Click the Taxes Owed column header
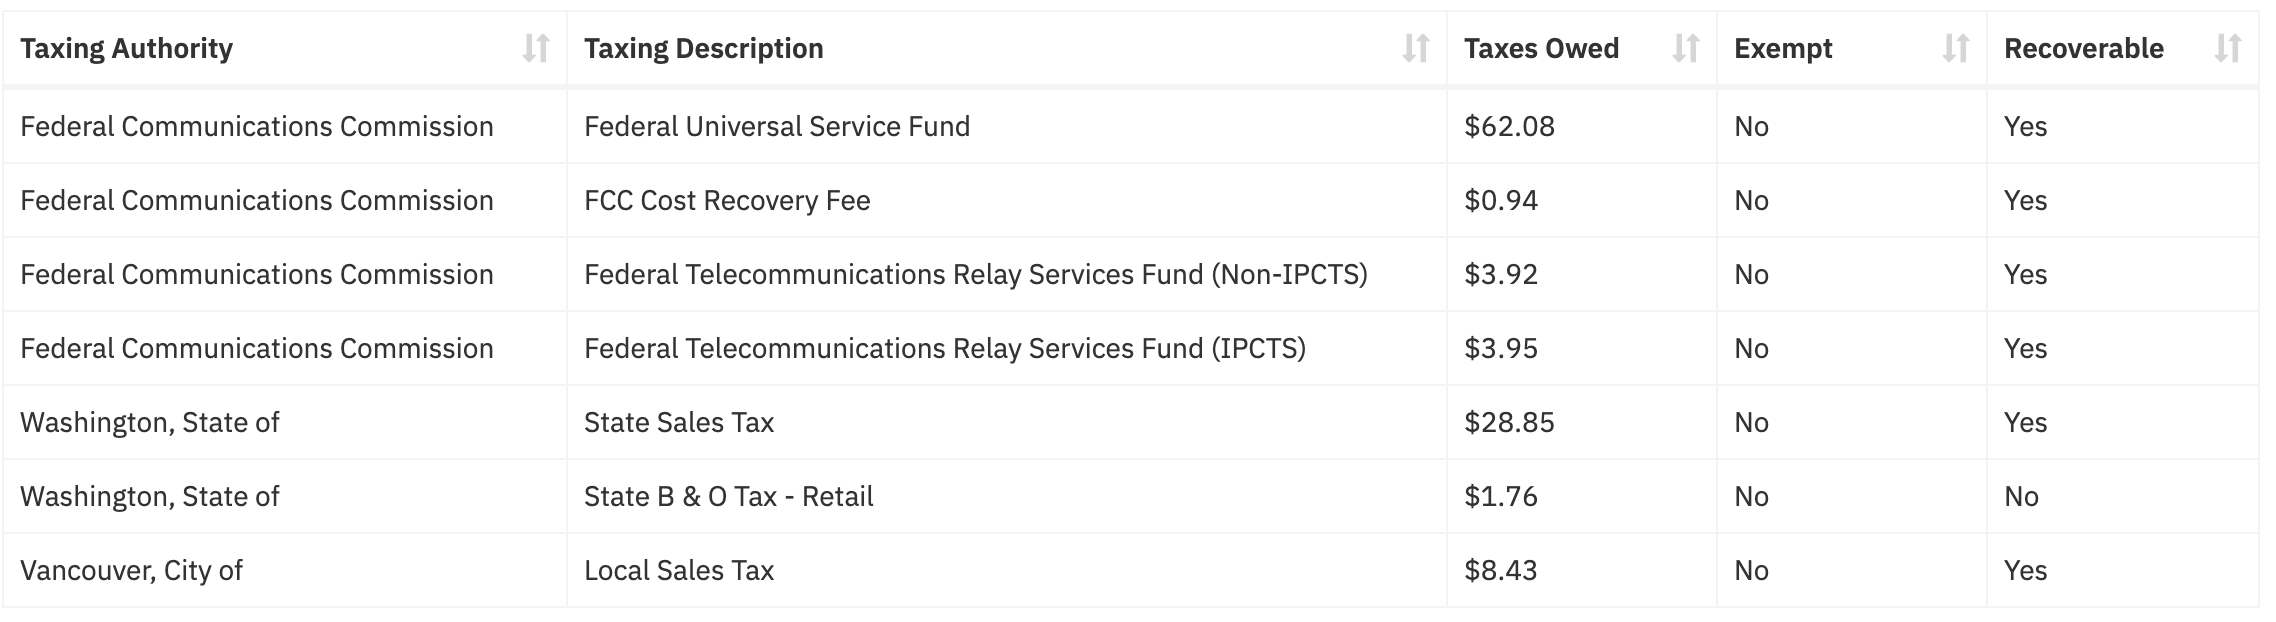This screenshot has width=2276, height=622. tap(1582, 48)
